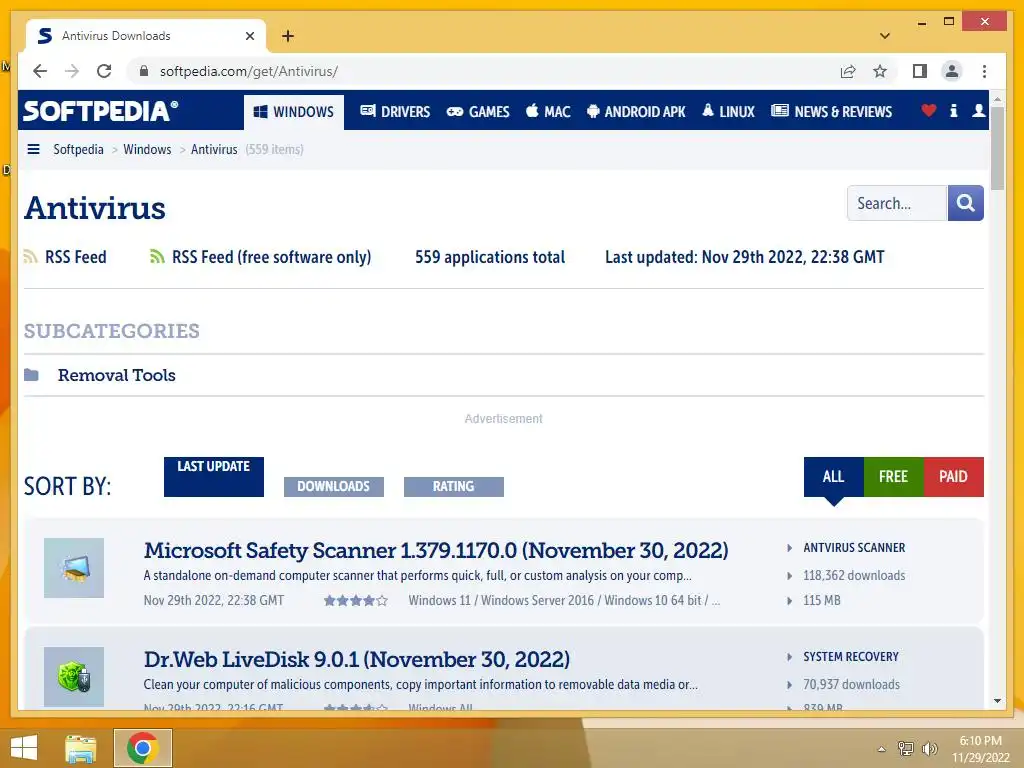Go to Softpedia breadcrumb link

click(78, 150)
